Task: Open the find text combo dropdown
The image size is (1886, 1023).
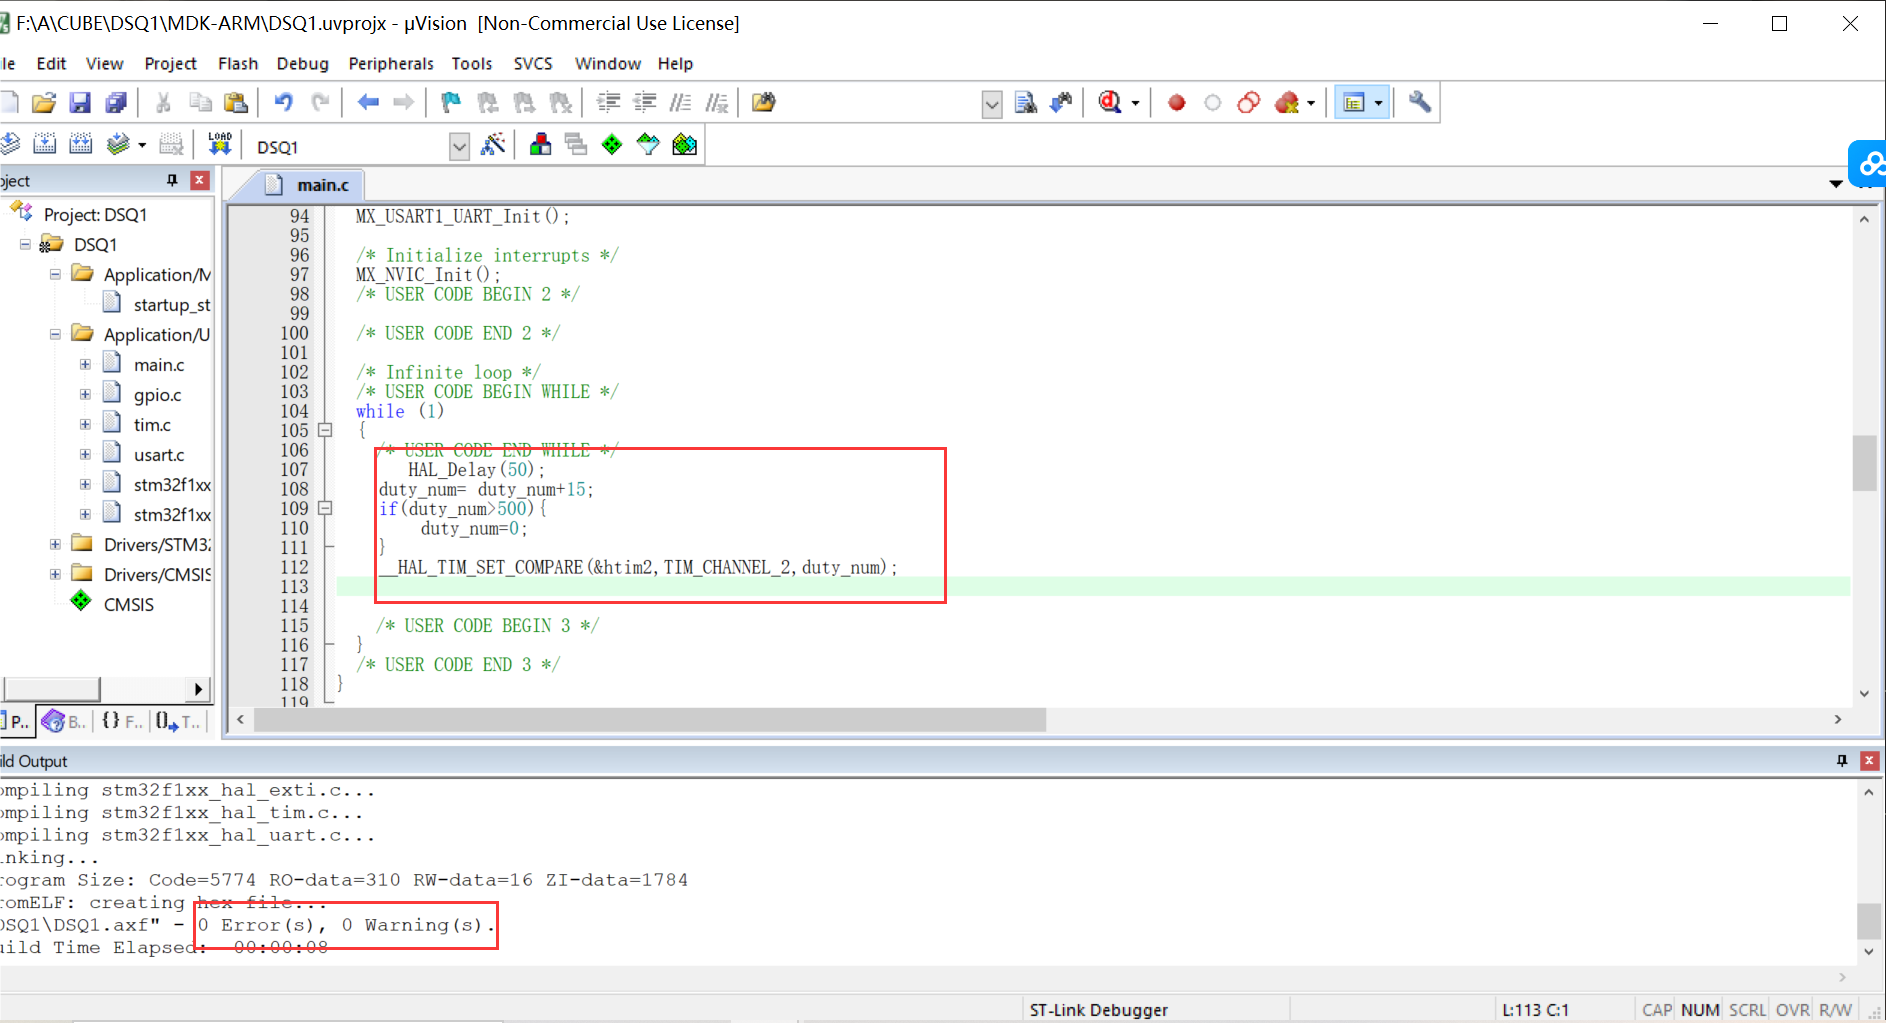Action: 992,104
